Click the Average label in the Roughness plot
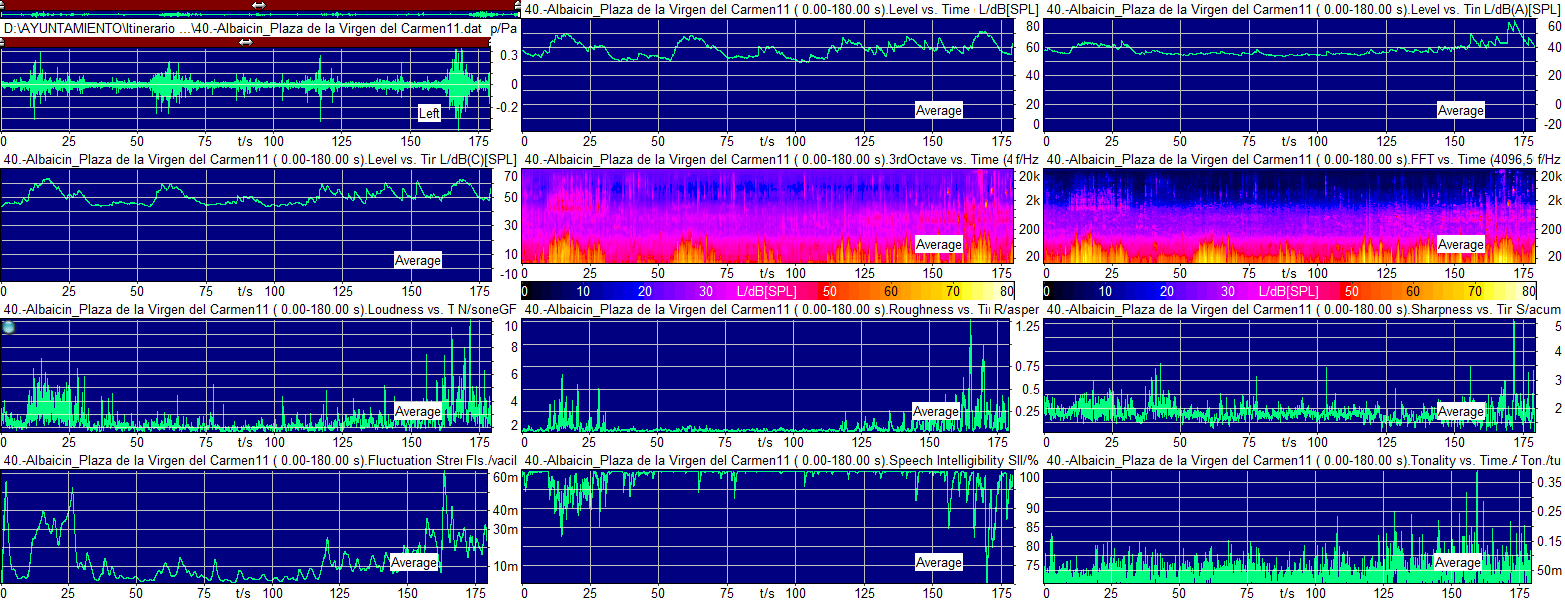This screenshot has height=602, width=1565. (x=936, y=411)
